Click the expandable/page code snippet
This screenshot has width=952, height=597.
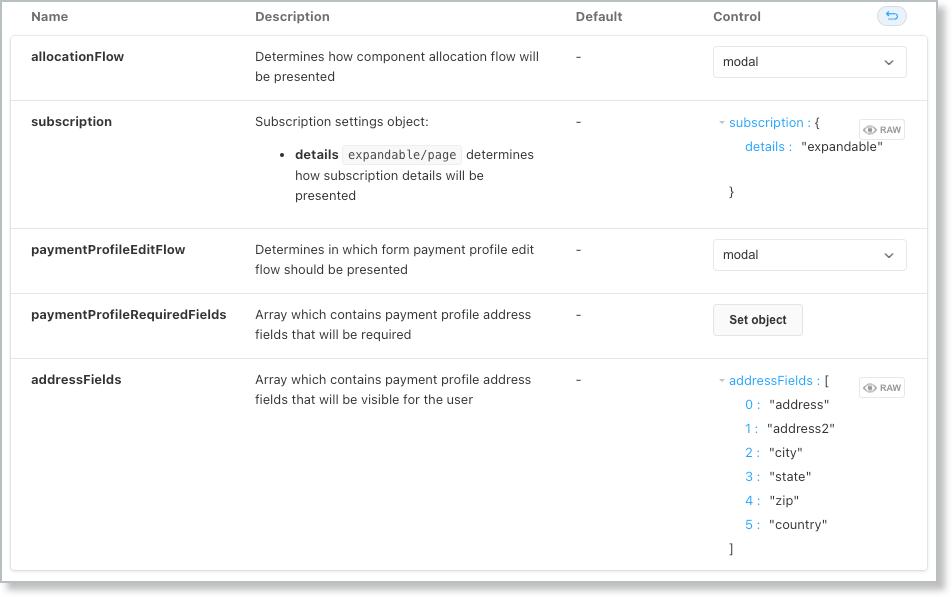[402, 155]
